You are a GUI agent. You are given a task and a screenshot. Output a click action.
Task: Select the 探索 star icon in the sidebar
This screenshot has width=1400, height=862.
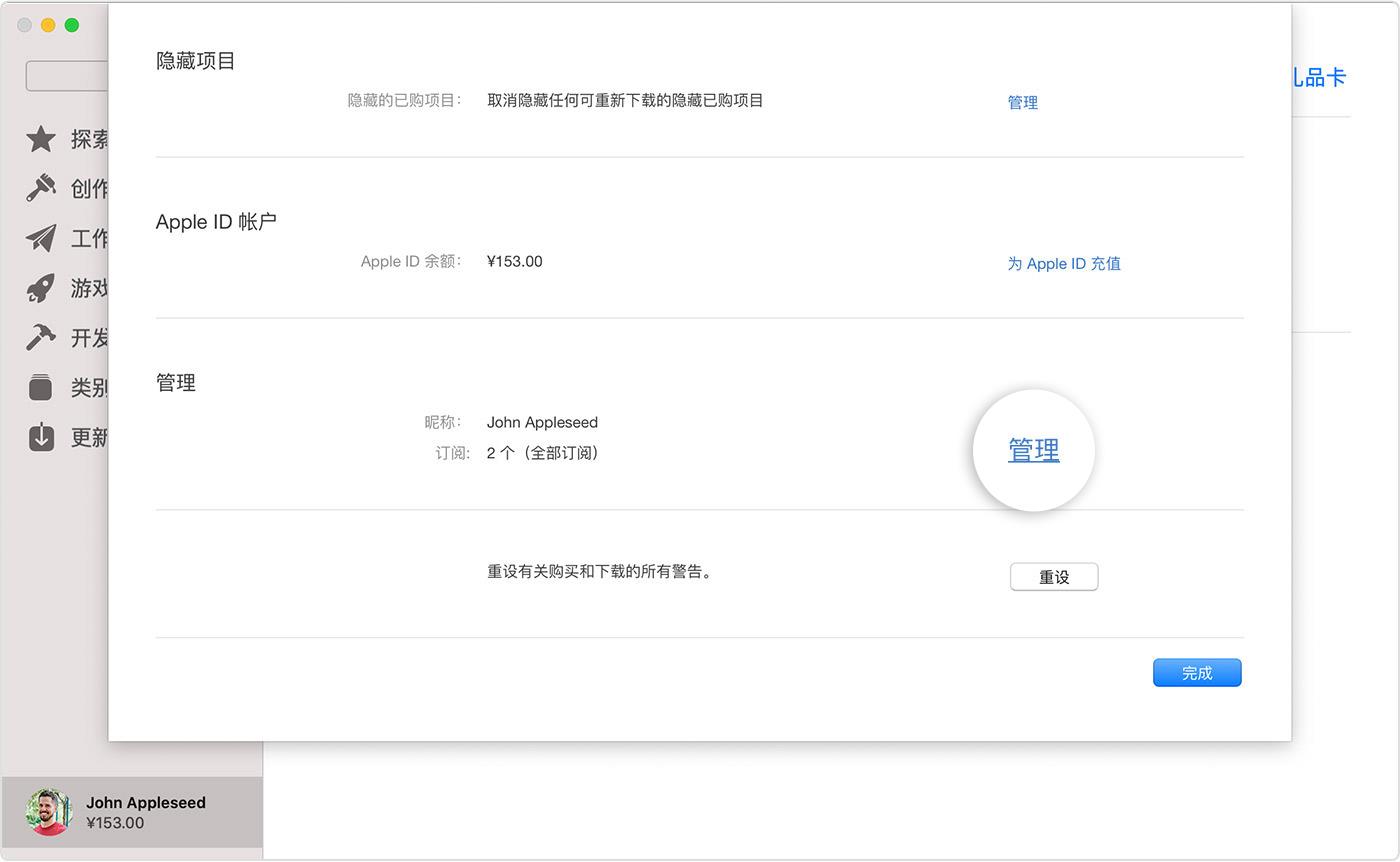click(x=40, y=139)
